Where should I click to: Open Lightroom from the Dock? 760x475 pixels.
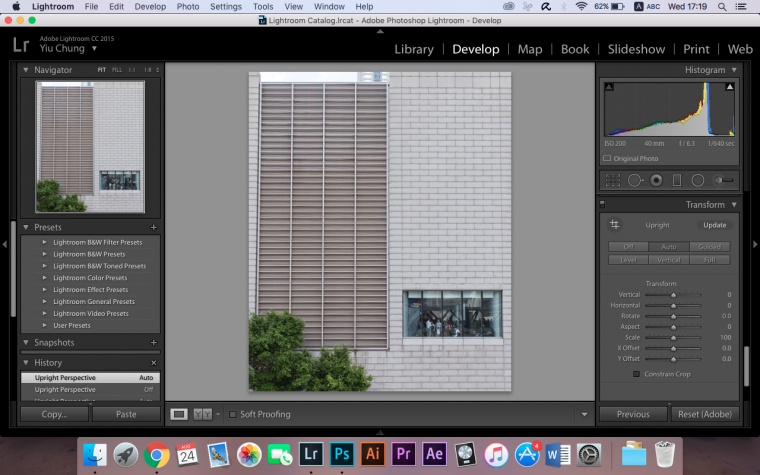pos(311,454)
